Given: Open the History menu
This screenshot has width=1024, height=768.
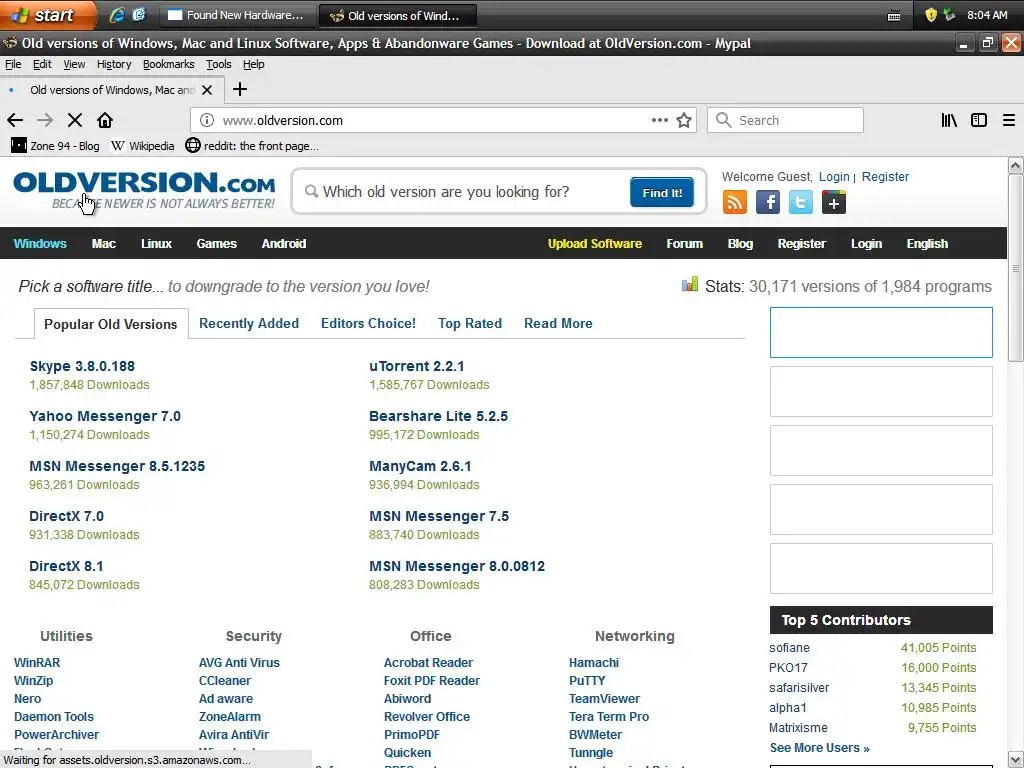Looking at the screenshot, I should [114, 64].
